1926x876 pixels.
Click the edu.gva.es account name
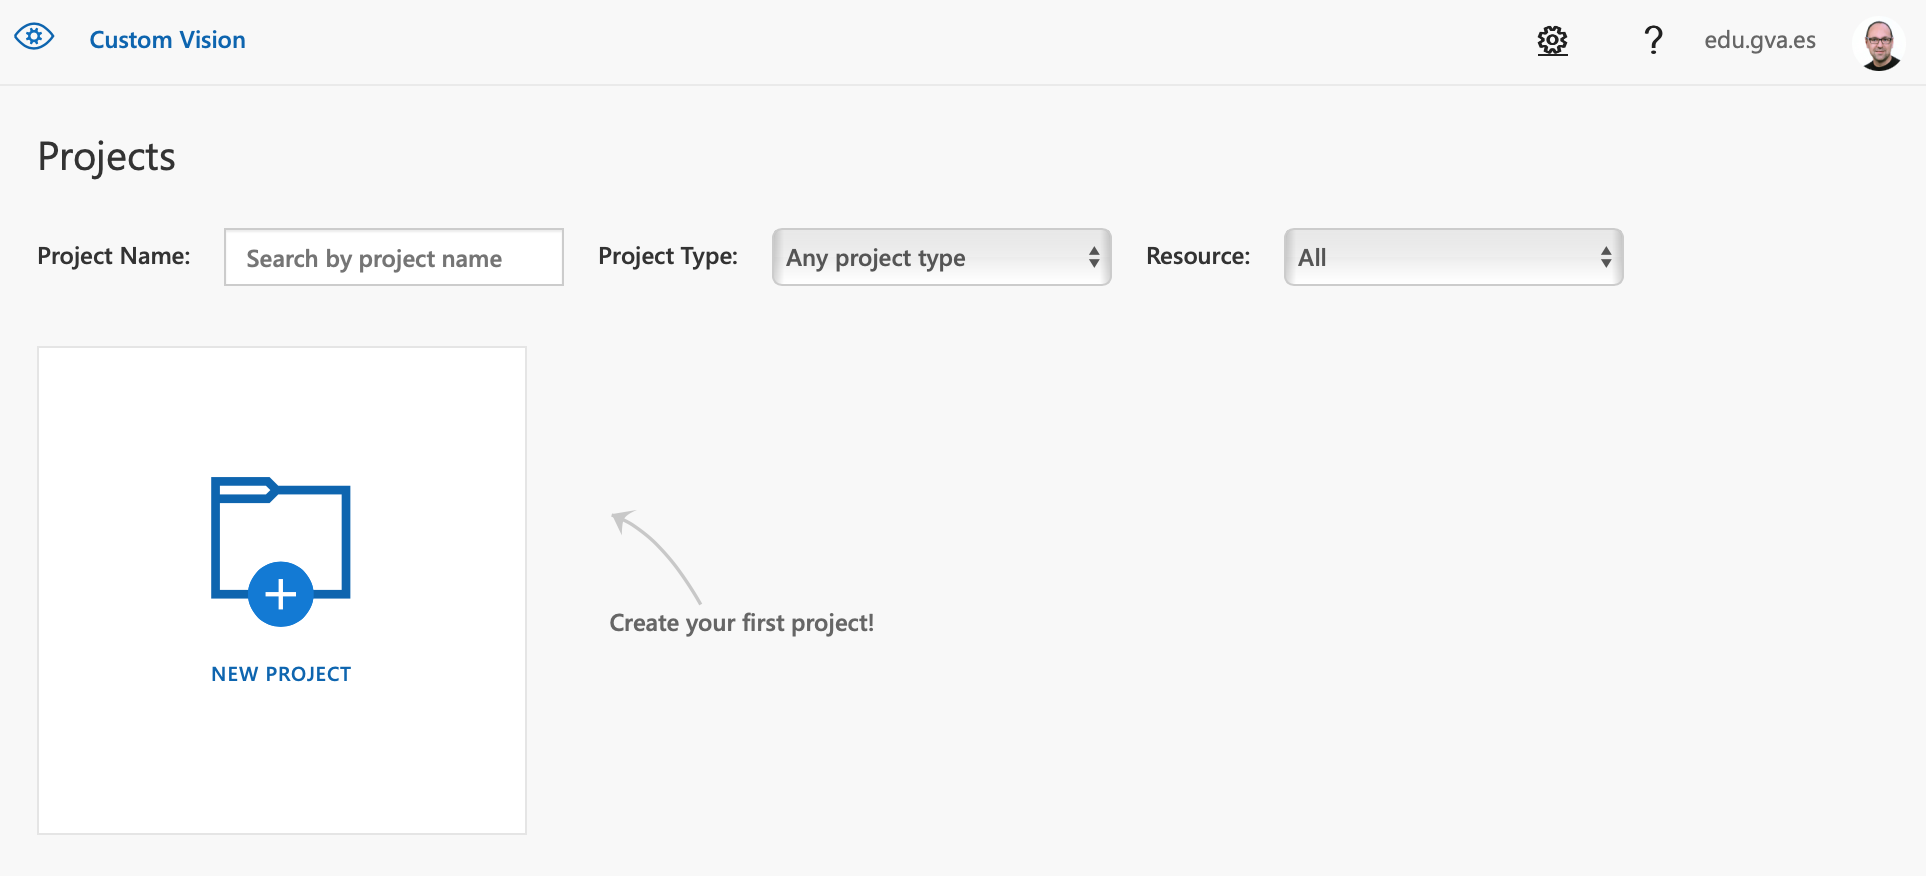1759,40
